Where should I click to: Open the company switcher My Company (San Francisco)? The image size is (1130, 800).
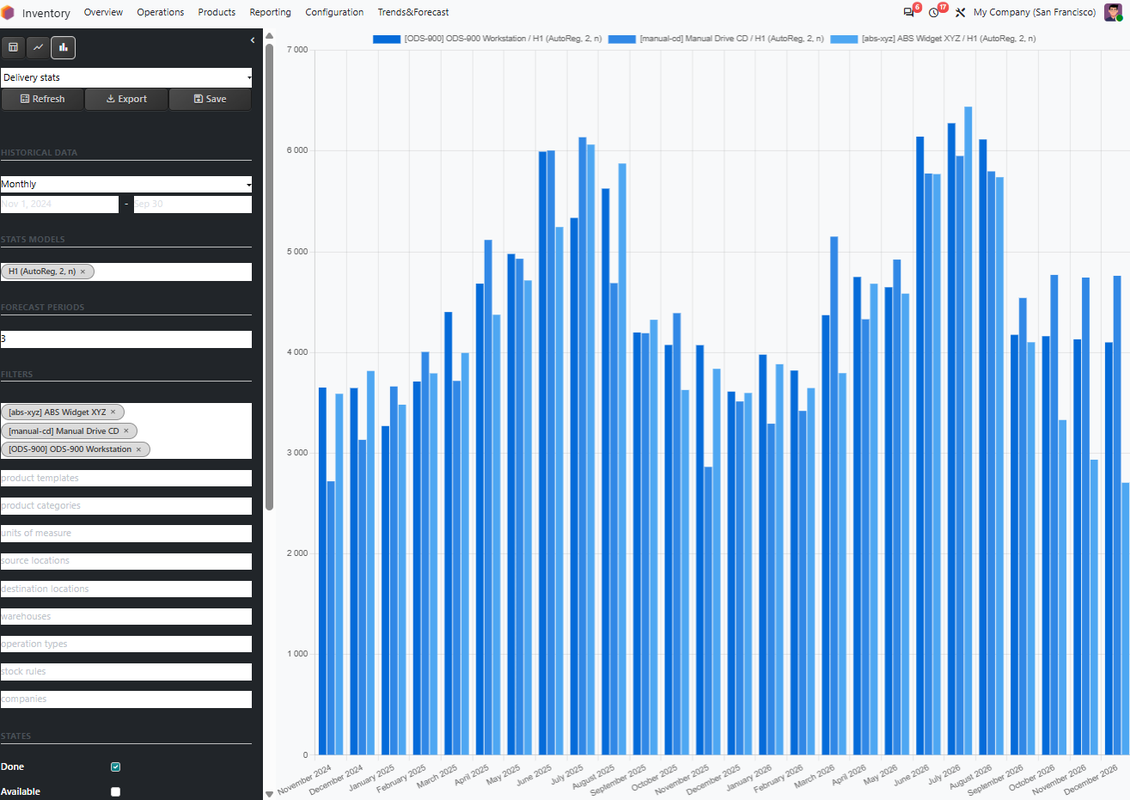point(1034,12)
